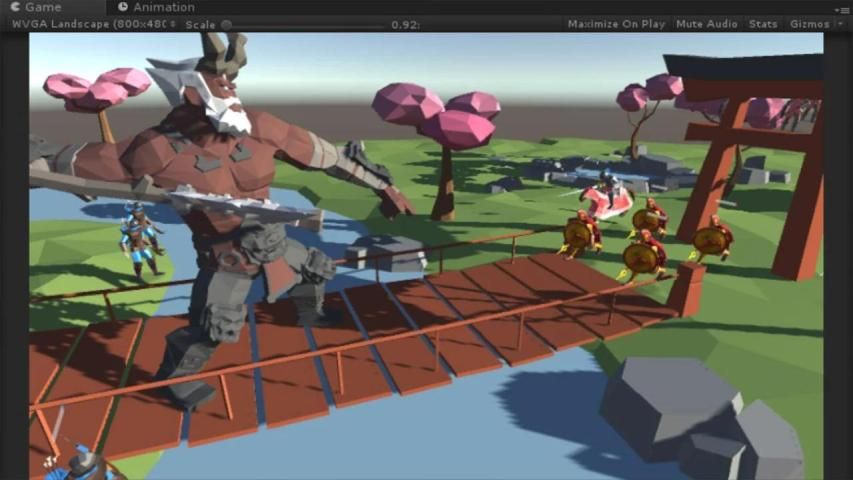Show the Stats overlay
The width and height of the screenshot is (853, 480).
point(762,24)
